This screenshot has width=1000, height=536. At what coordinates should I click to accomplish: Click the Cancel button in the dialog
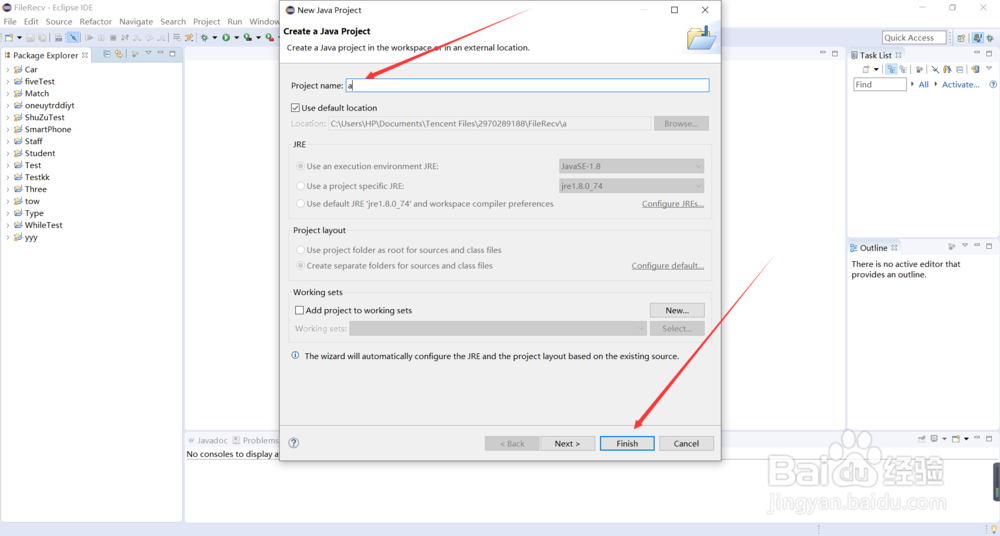coord(686,443)
